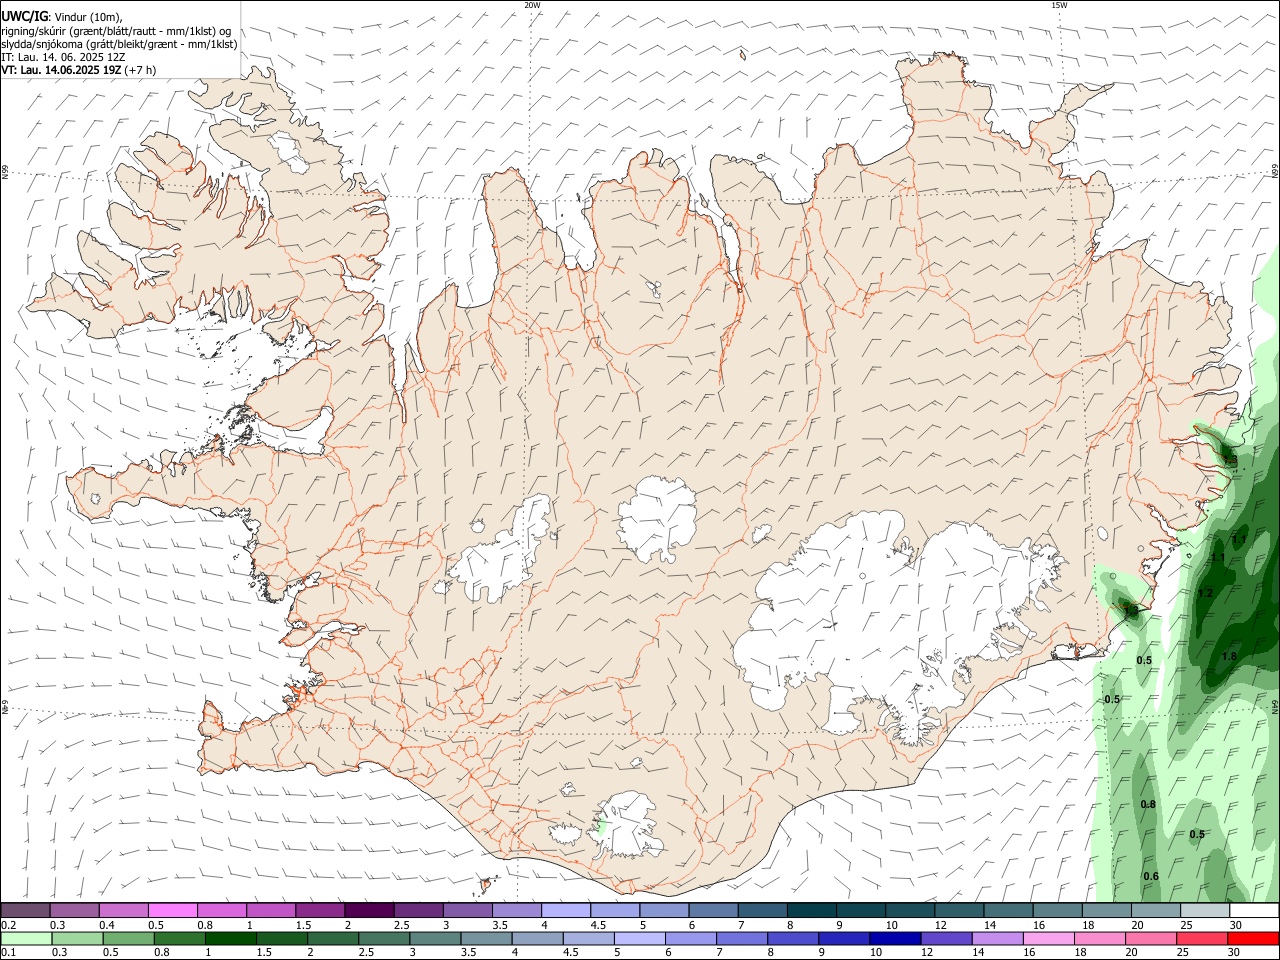
Task: Select the white 30 snow-scale swatch
Action: tap(1254, 911)
